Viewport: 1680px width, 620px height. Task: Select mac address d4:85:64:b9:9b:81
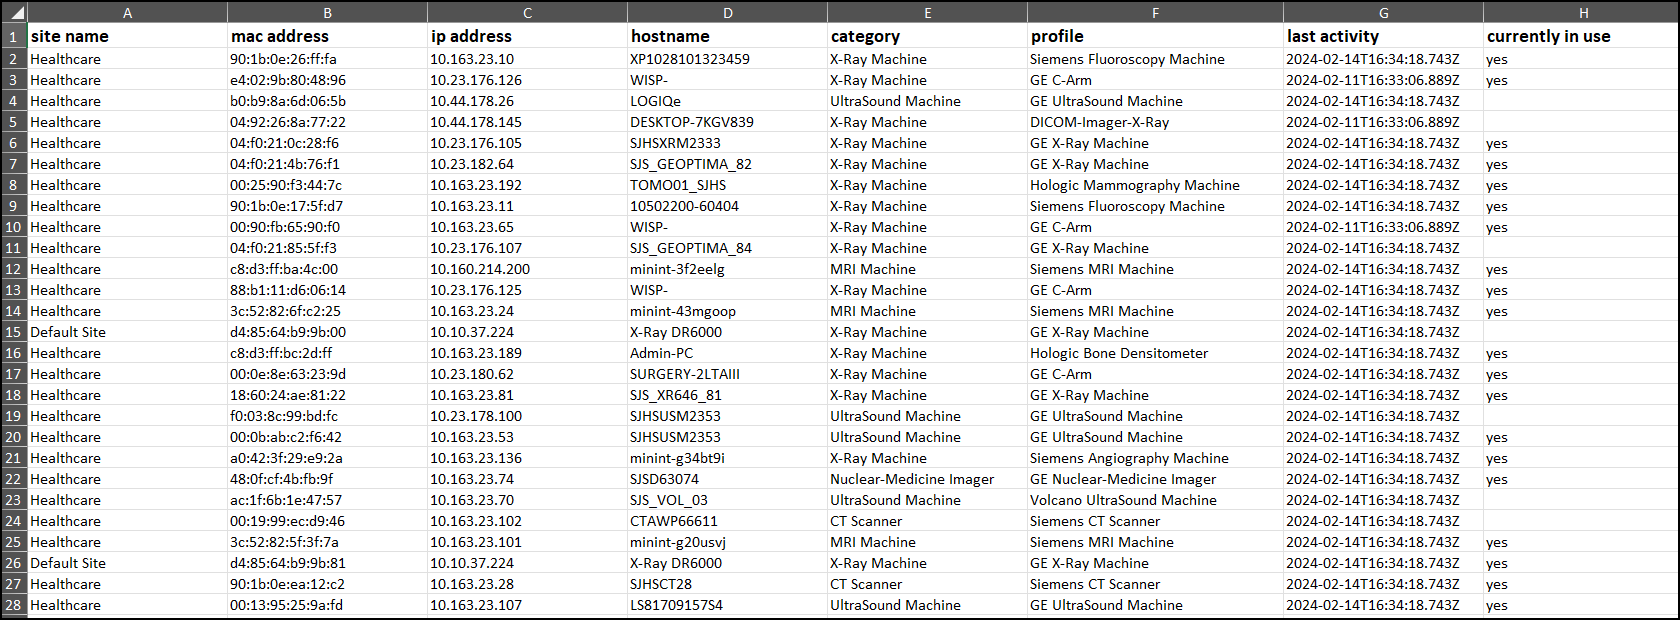point(328,563)
